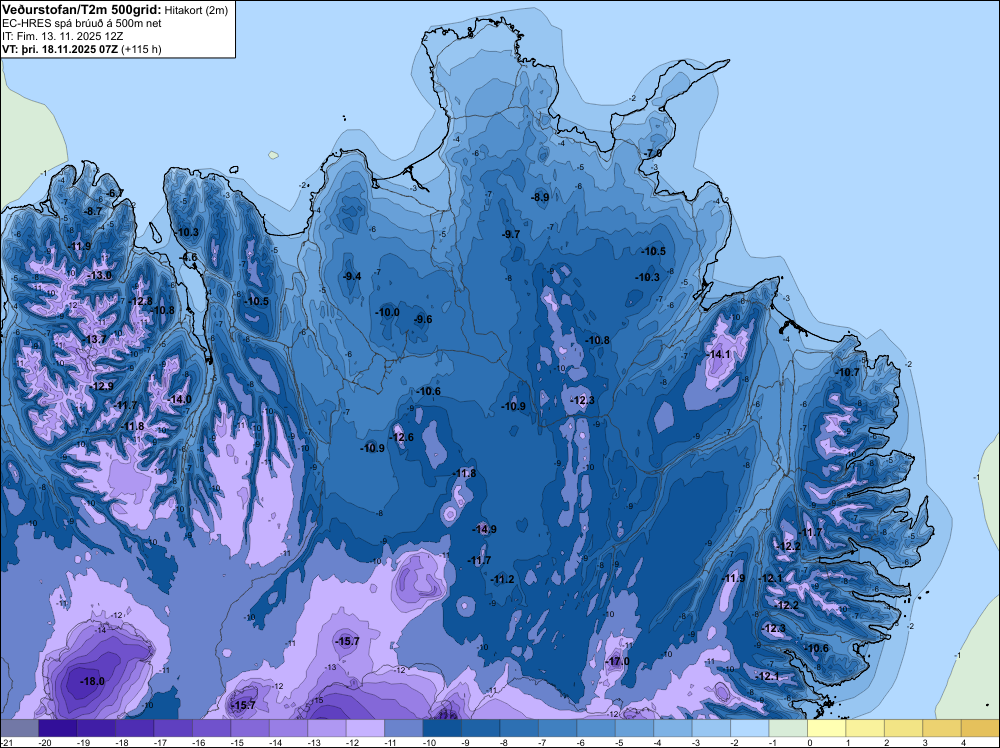Click the small green island off the north coast
1000x748 pixels.
point(273,155)
